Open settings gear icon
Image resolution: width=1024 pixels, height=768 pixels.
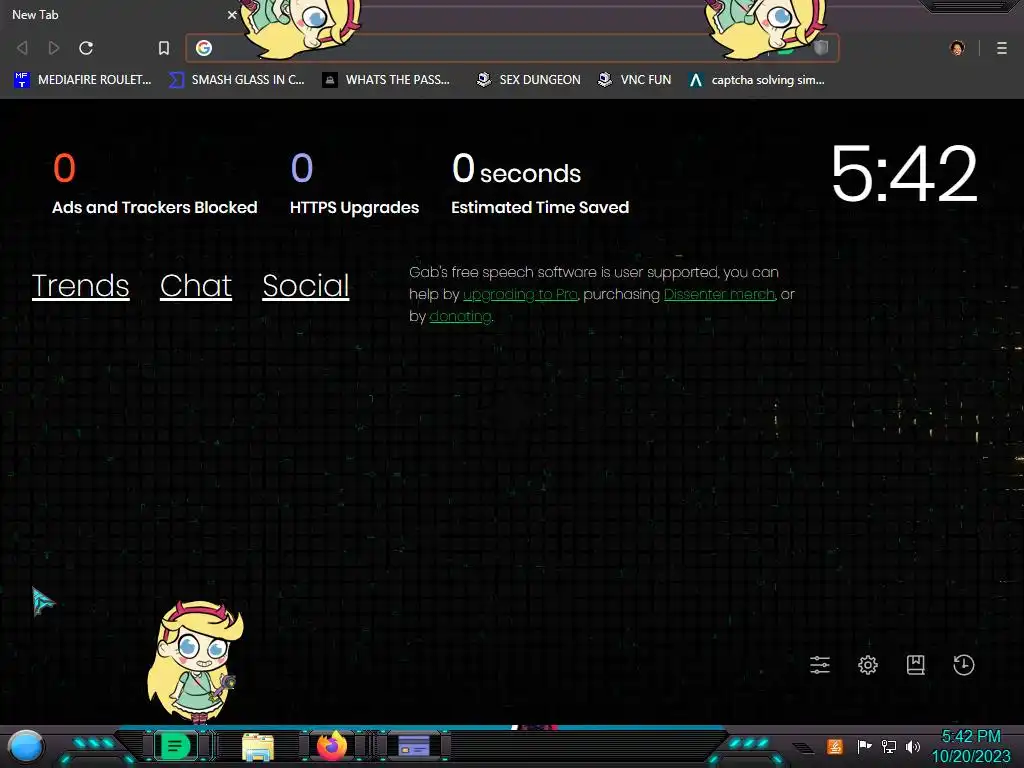[868, 665]
